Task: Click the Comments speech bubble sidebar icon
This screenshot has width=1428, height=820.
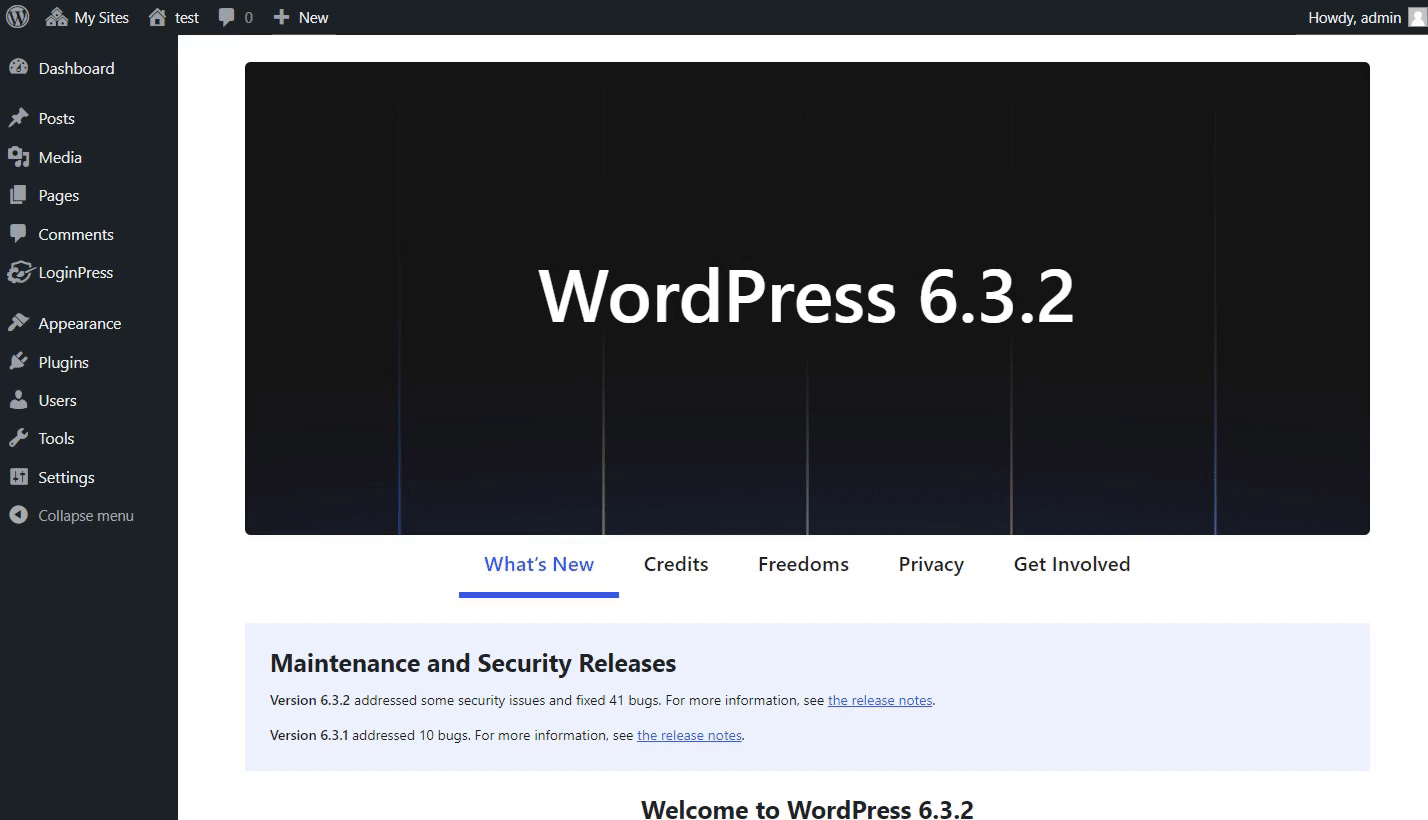Action: [18, 234]
